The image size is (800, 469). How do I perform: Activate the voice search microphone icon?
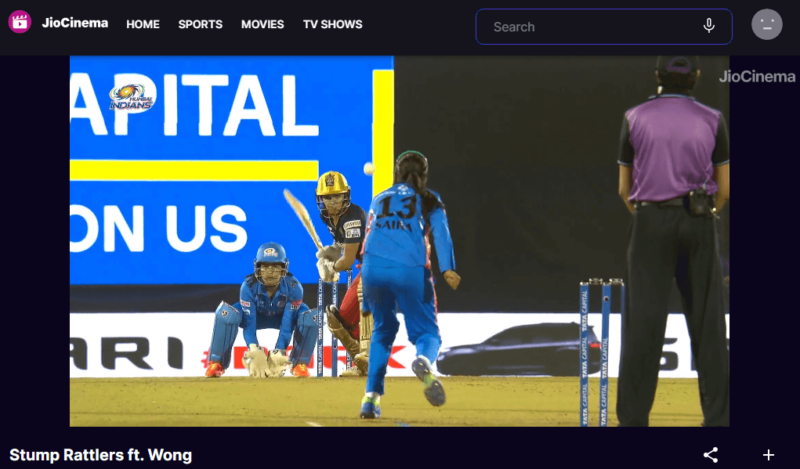709,26
